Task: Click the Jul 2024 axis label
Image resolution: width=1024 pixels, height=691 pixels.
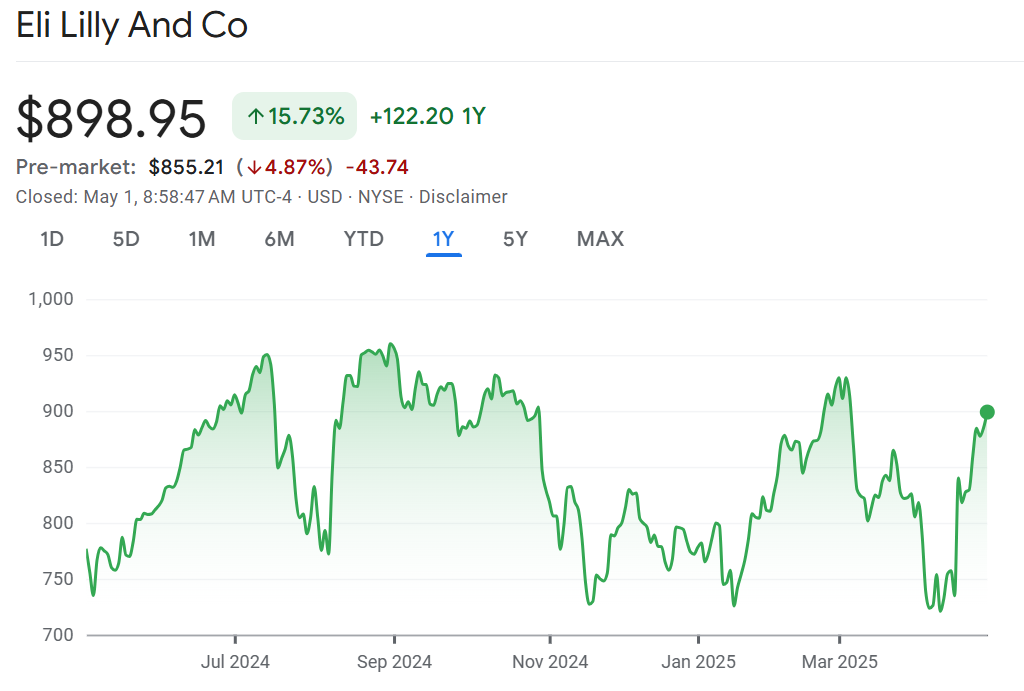Action: (235, 662)
